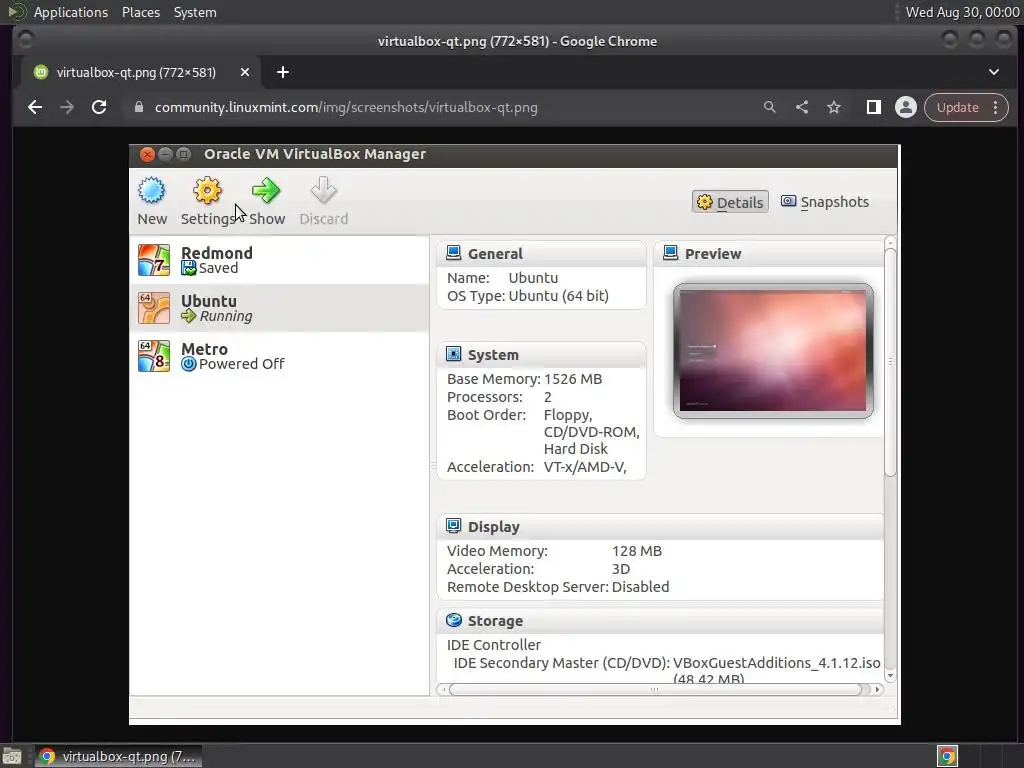Click the details pane vertical scrollbar

click(889, 362)
